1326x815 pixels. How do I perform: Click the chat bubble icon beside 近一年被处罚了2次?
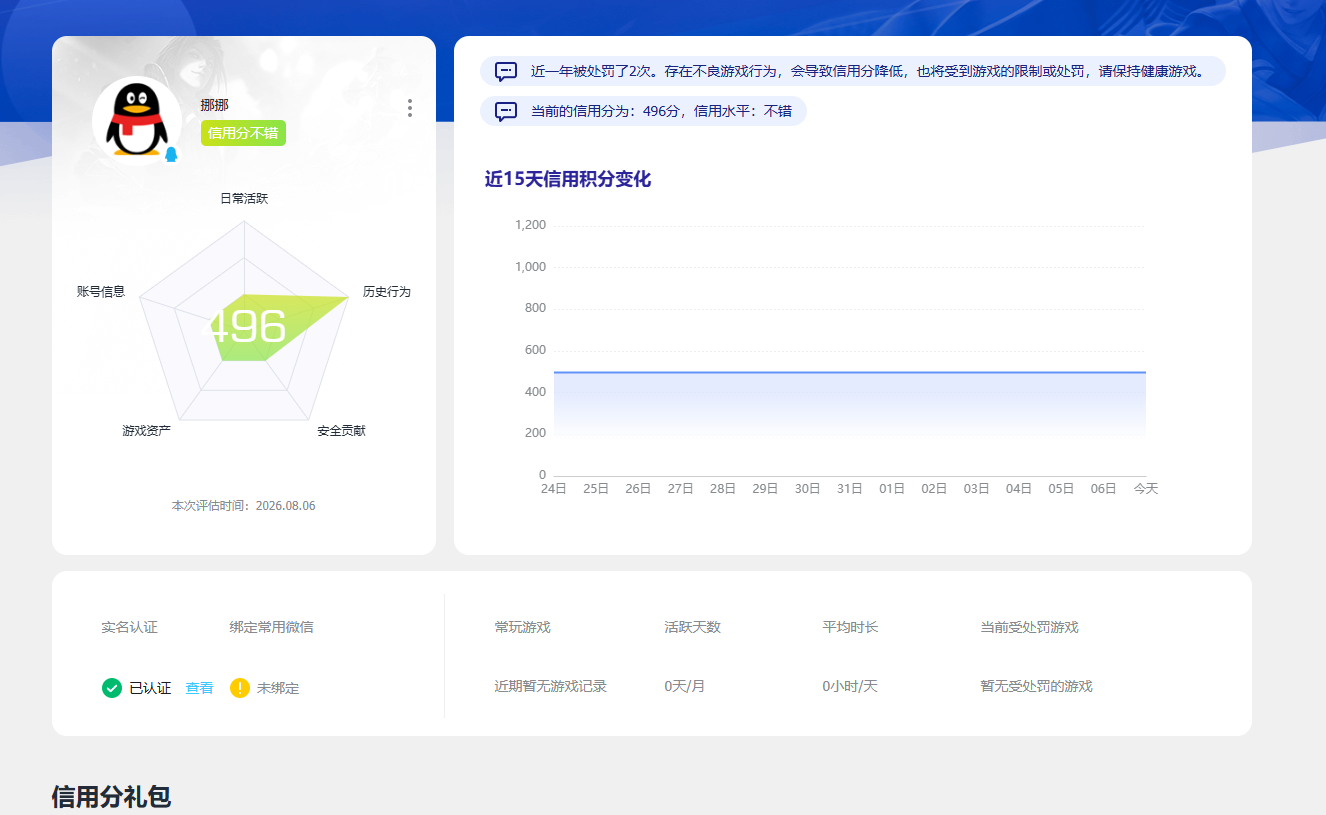click(x=506, y=72)
